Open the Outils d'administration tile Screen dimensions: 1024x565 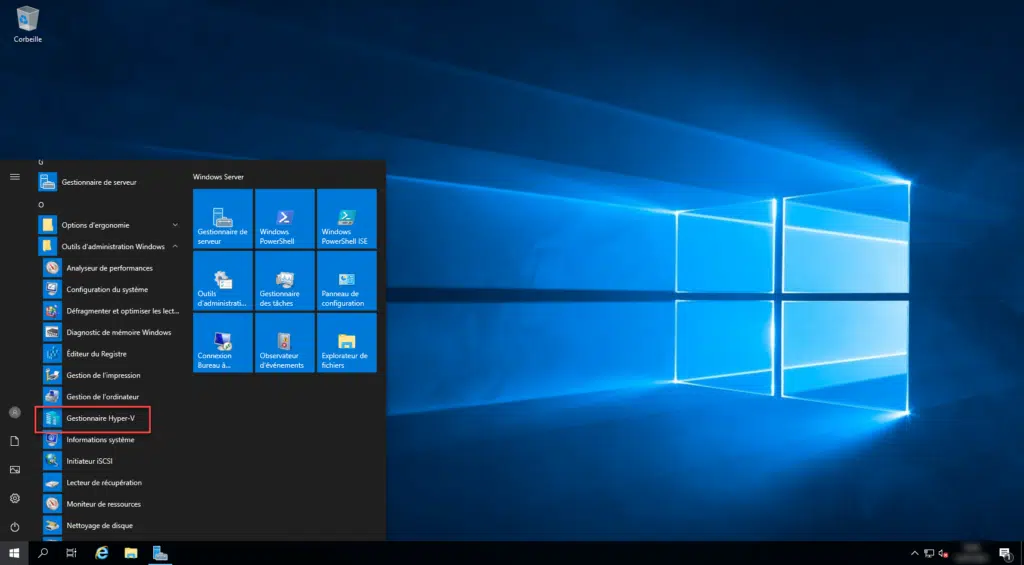(223, 281)
